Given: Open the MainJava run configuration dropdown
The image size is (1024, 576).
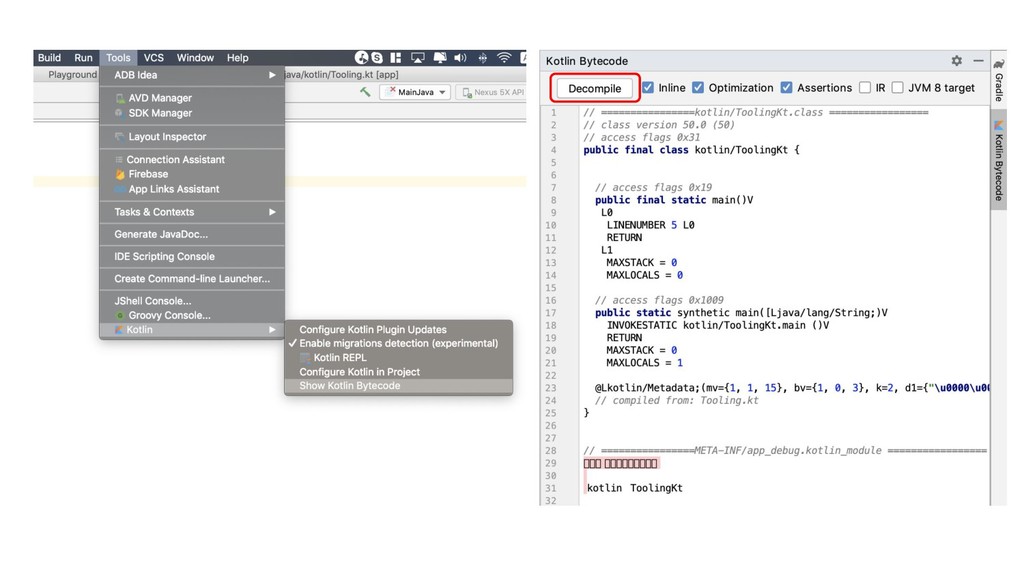Looking at the screenshot, I should click(414, 92).
